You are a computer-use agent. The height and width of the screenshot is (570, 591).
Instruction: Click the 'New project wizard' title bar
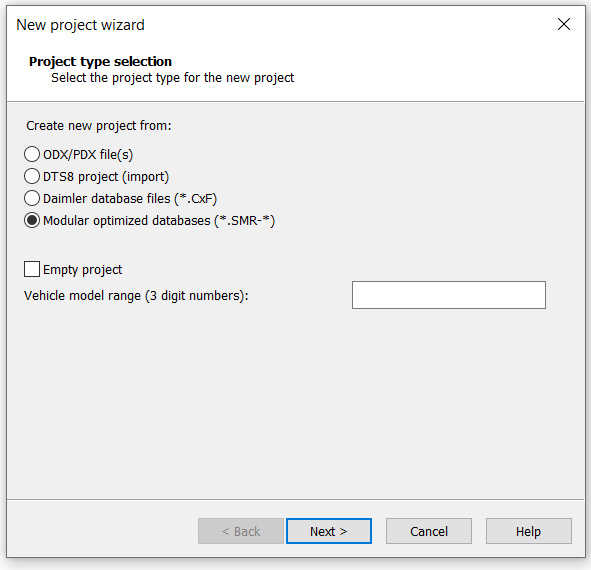click(80, 25)
